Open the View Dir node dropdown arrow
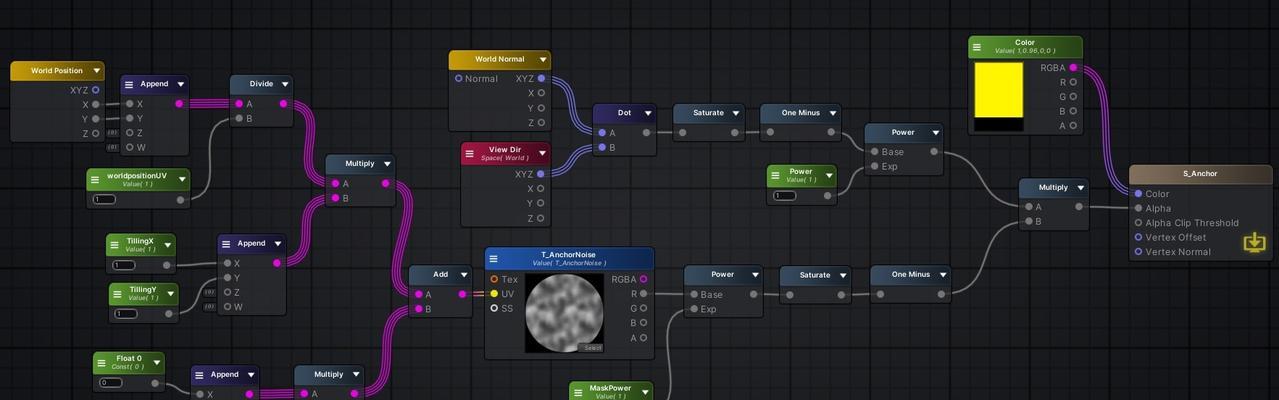Viewport: 1279px width, 400px height. [543, 153]
